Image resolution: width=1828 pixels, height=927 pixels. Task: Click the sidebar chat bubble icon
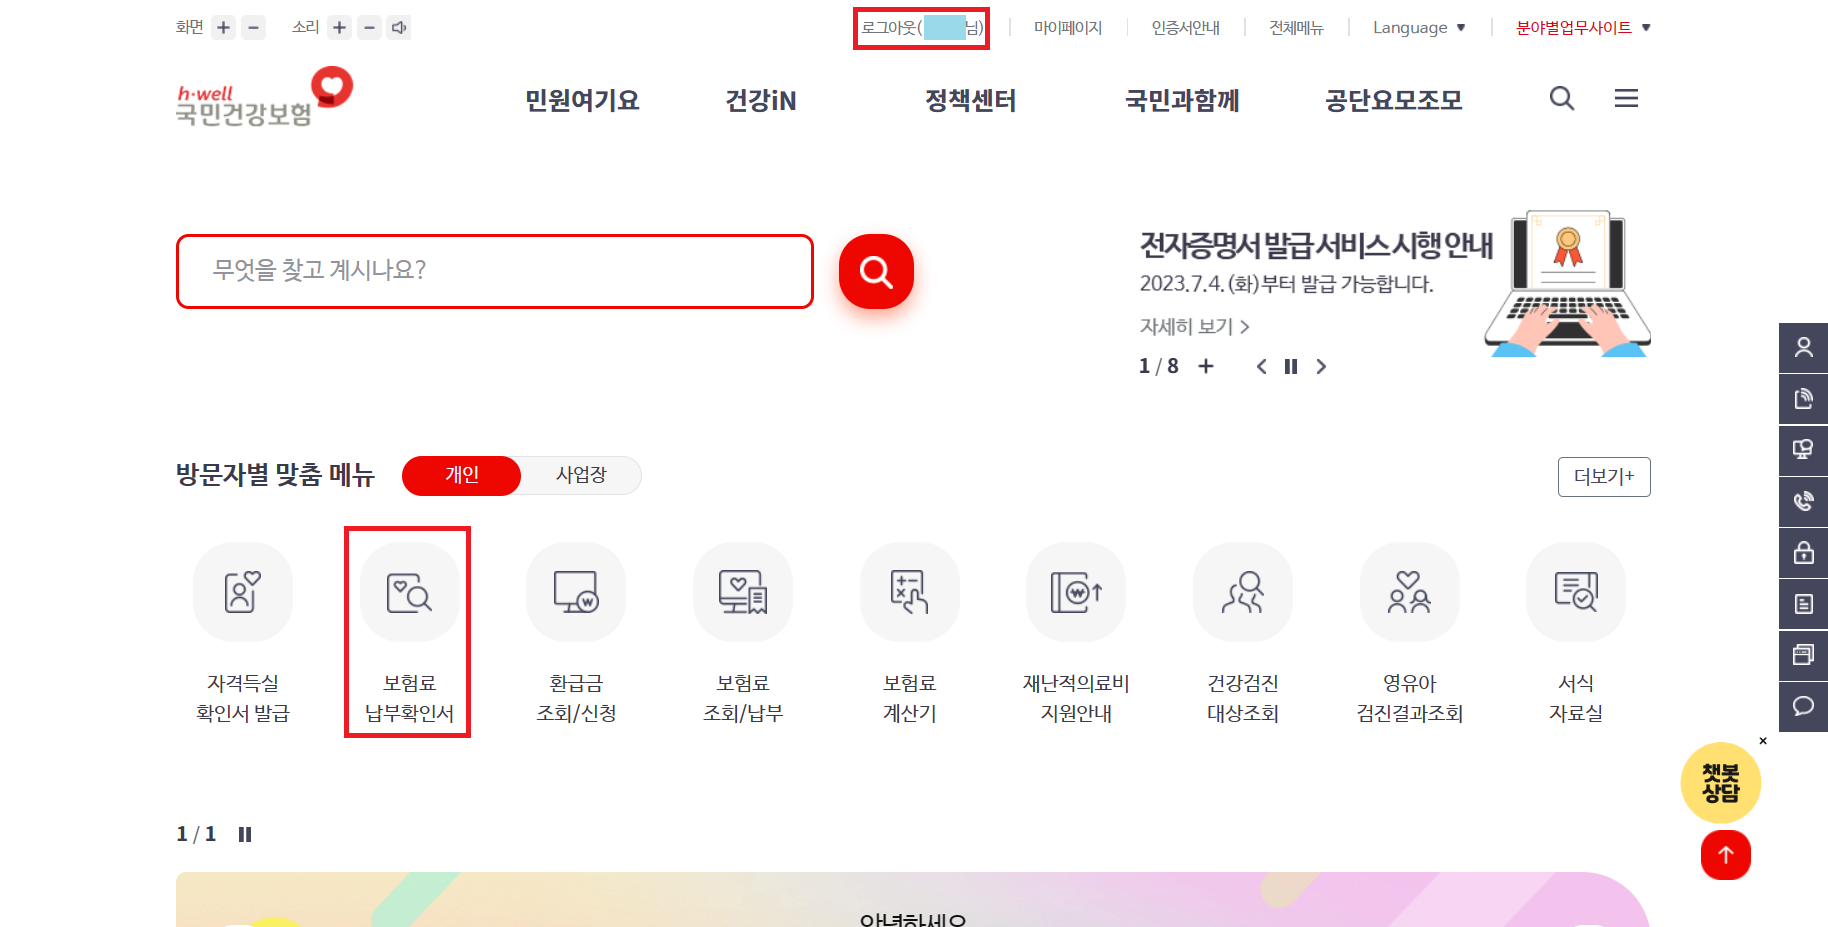pos(1803,706)
